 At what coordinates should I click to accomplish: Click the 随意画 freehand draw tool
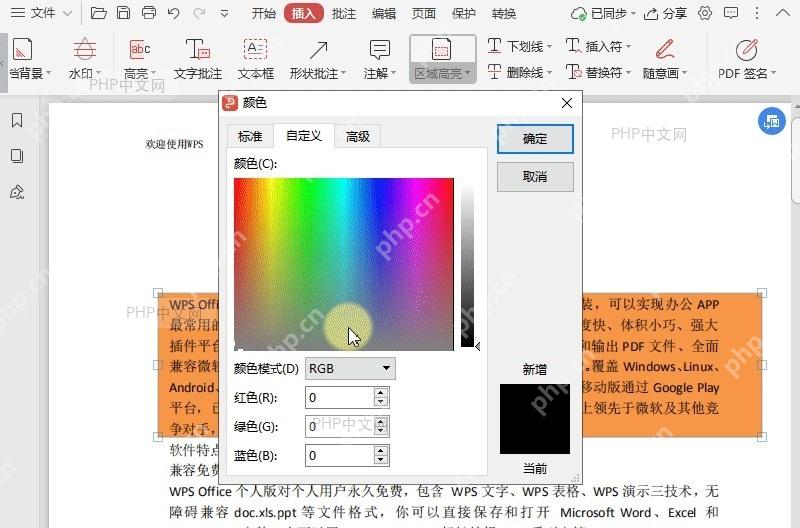click(x=665, y=59)
